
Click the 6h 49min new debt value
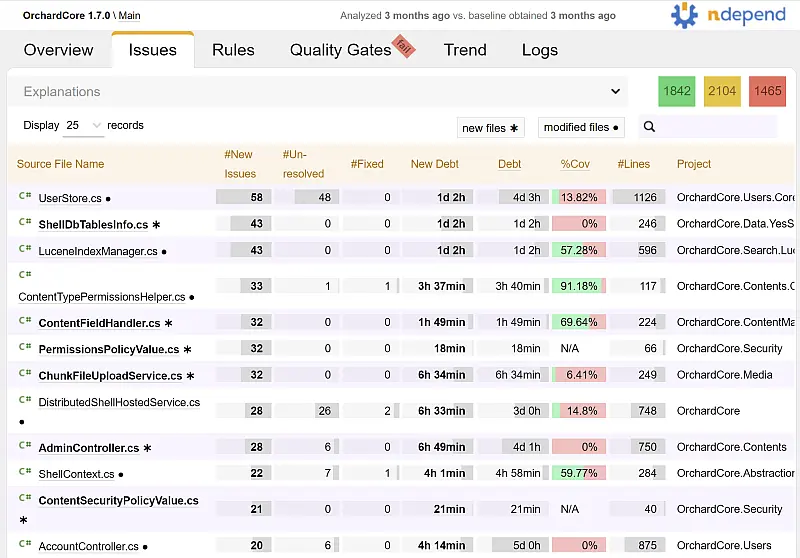tap(441, 447)
